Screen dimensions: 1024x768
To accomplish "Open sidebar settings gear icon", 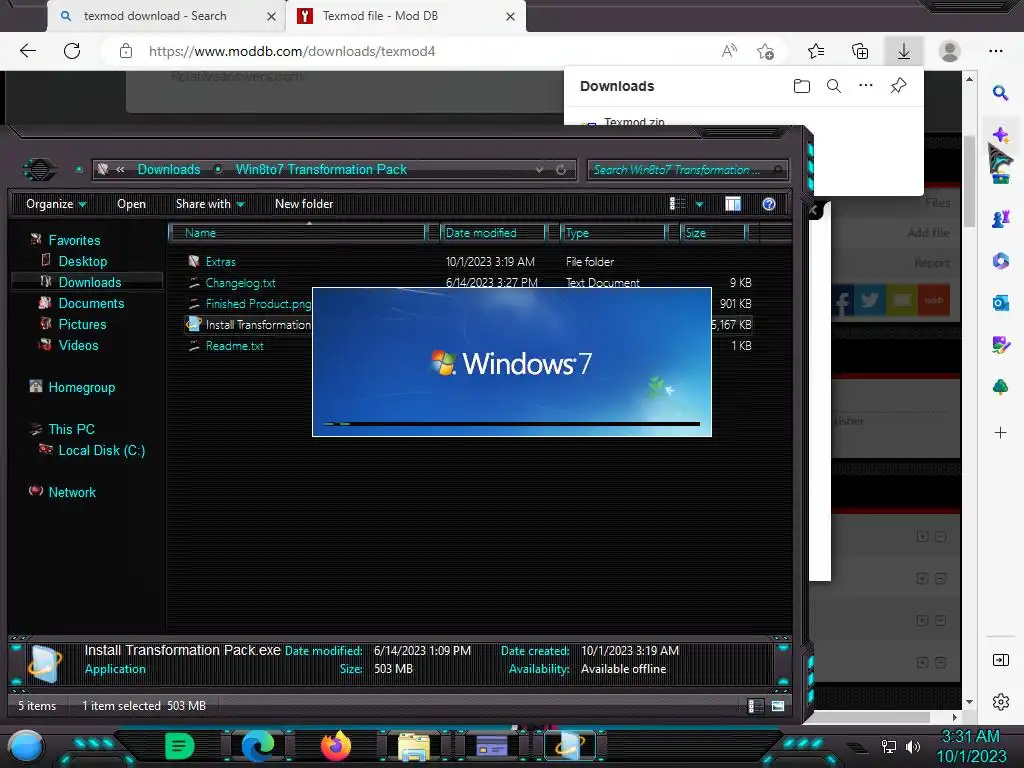I will click(x=1000, y=702).
